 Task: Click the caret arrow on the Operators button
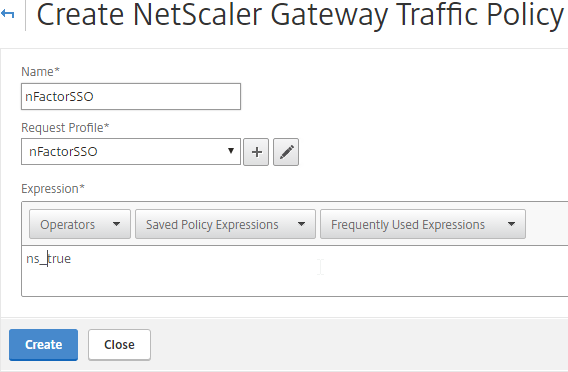coord(116,224)
